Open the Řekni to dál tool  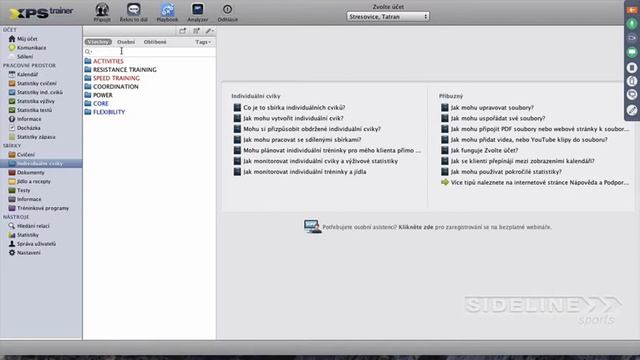133,12
